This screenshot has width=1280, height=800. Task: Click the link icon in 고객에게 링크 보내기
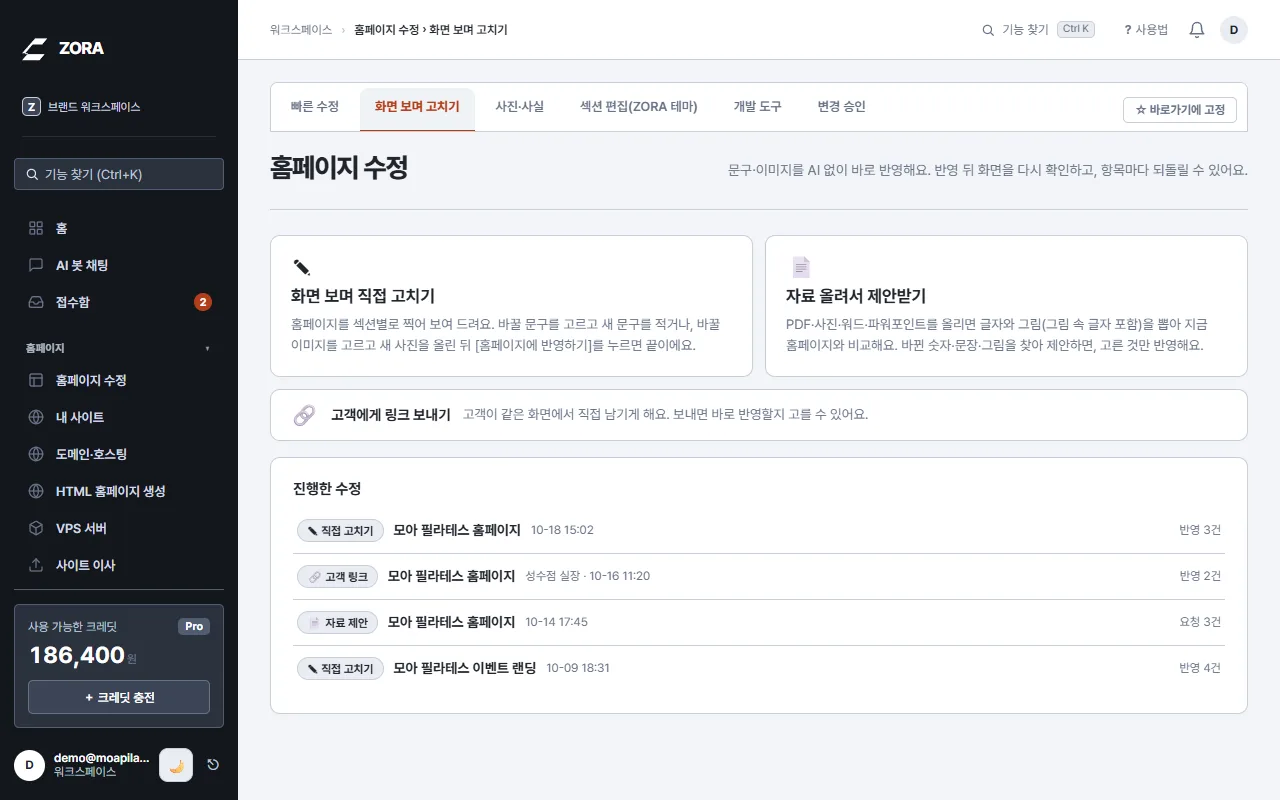[x=304, y=415]
